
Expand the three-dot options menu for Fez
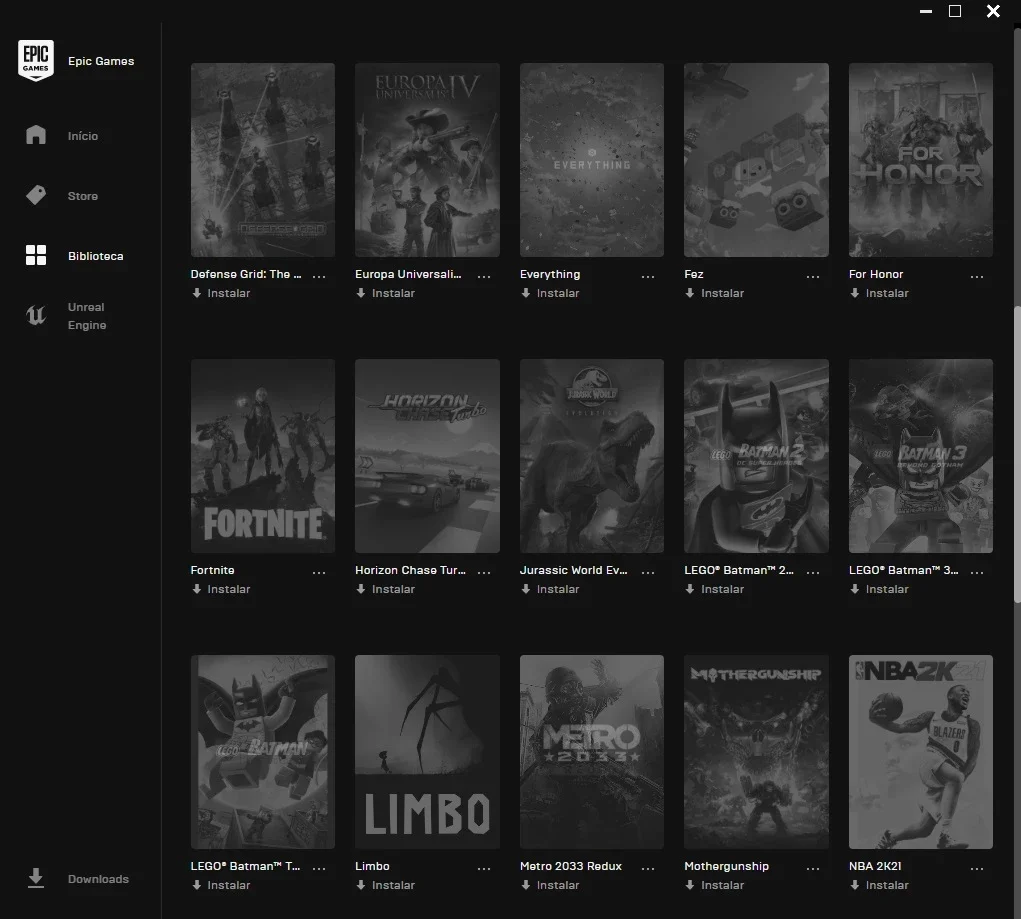(813, 276)
